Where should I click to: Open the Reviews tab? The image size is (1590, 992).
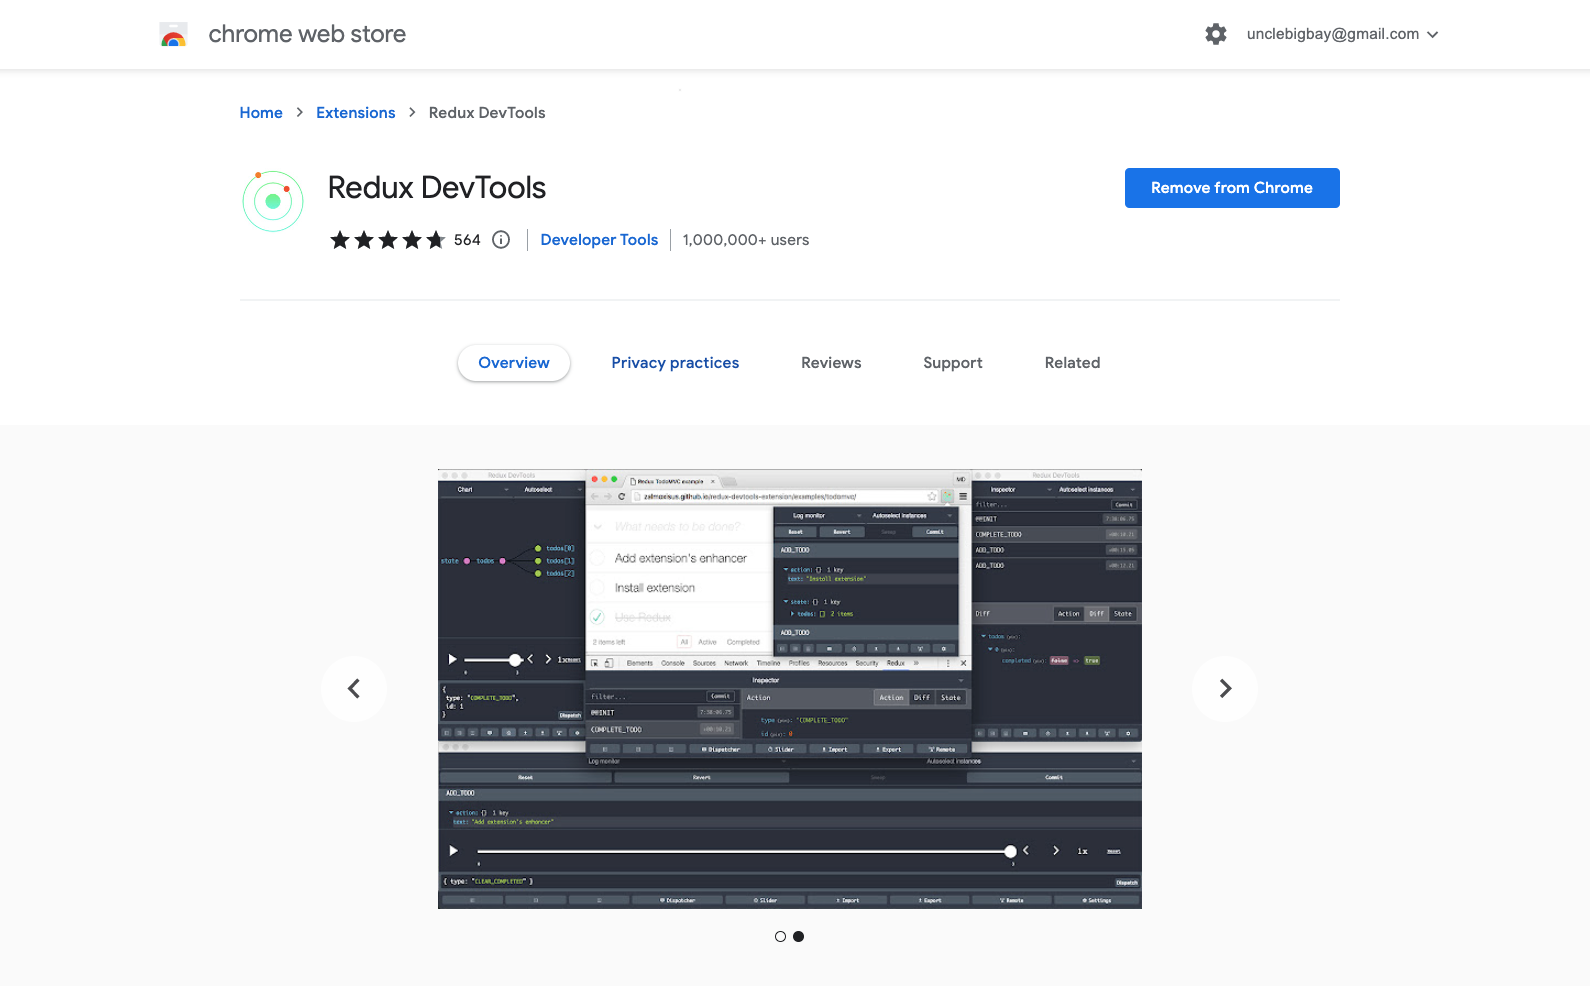(831, 363)
